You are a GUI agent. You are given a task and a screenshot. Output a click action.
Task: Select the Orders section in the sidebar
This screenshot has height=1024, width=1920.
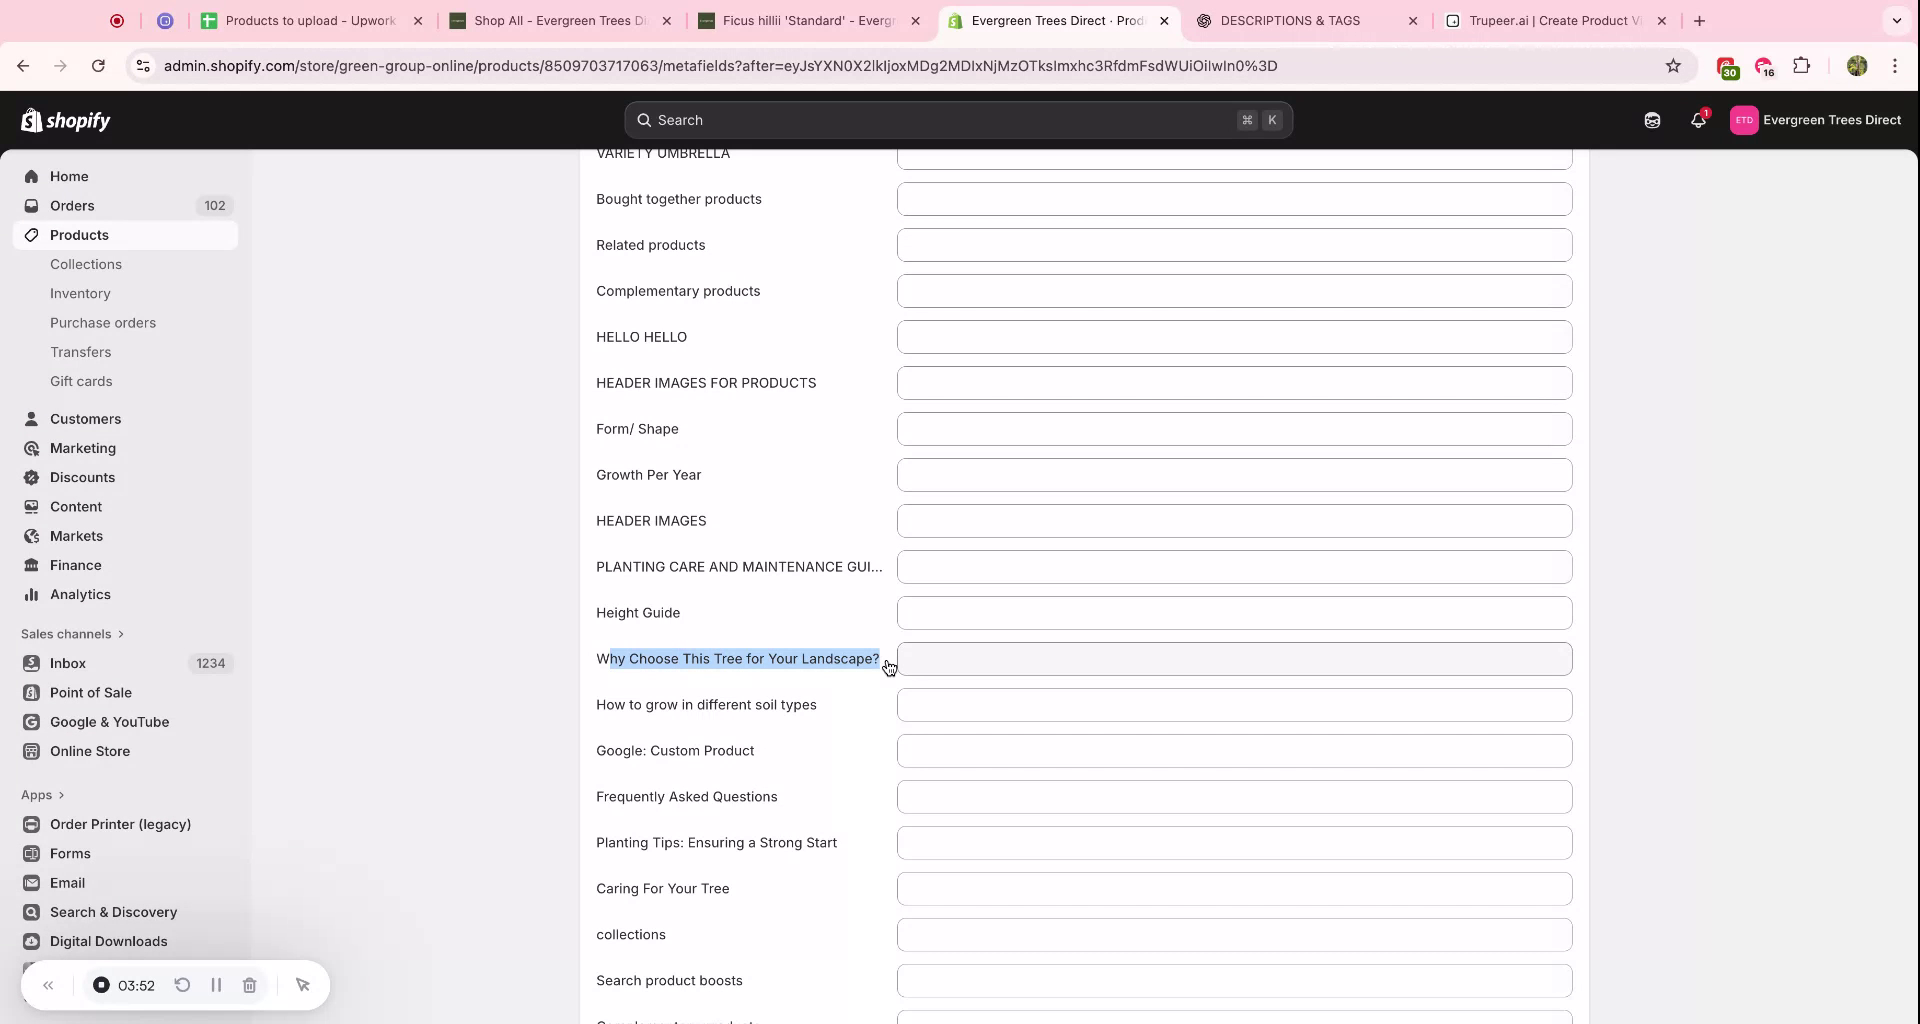point(71,205)
